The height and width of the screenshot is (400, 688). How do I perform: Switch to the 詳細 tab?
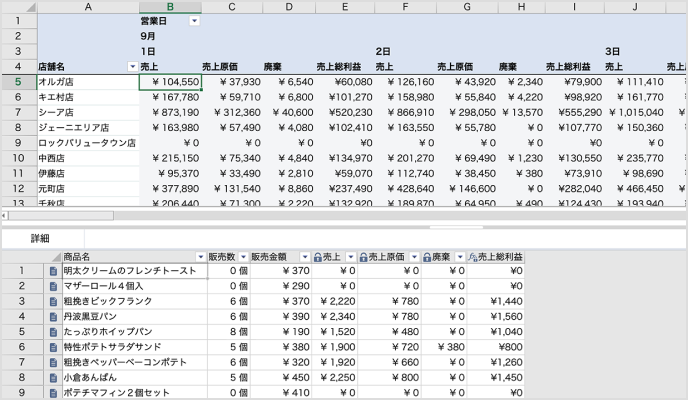point(40,239)
